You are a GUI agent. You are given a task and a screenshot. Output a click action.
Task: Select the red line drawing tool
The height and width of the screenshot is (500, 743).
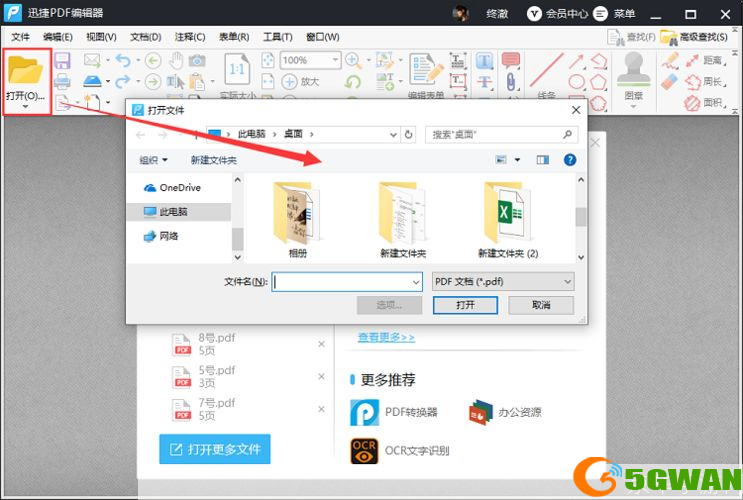point(546,70)
